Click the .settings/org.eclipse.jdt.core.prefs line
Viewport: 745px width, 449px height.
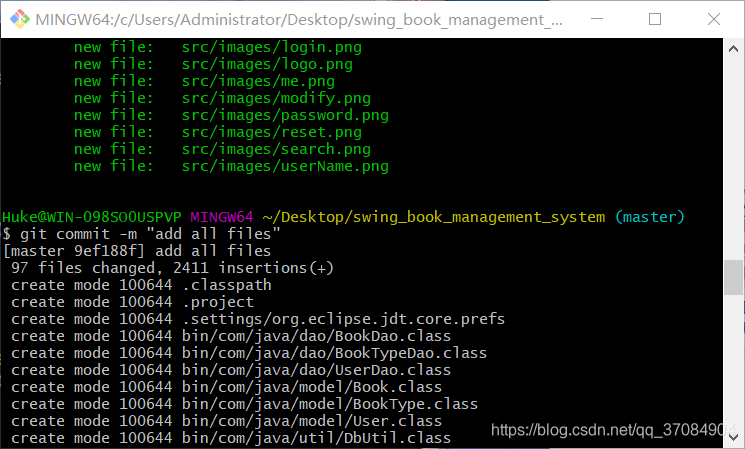(258, 319)
